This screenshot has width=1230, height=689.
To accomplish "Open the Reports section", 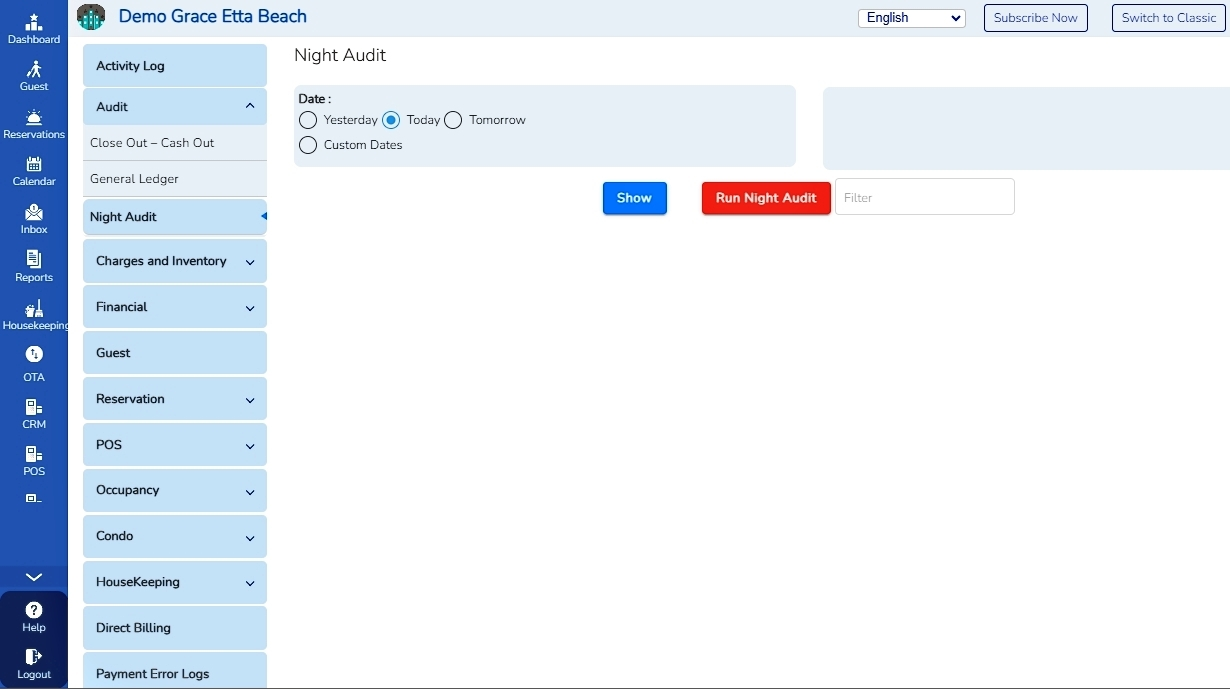I will point(34,267).
